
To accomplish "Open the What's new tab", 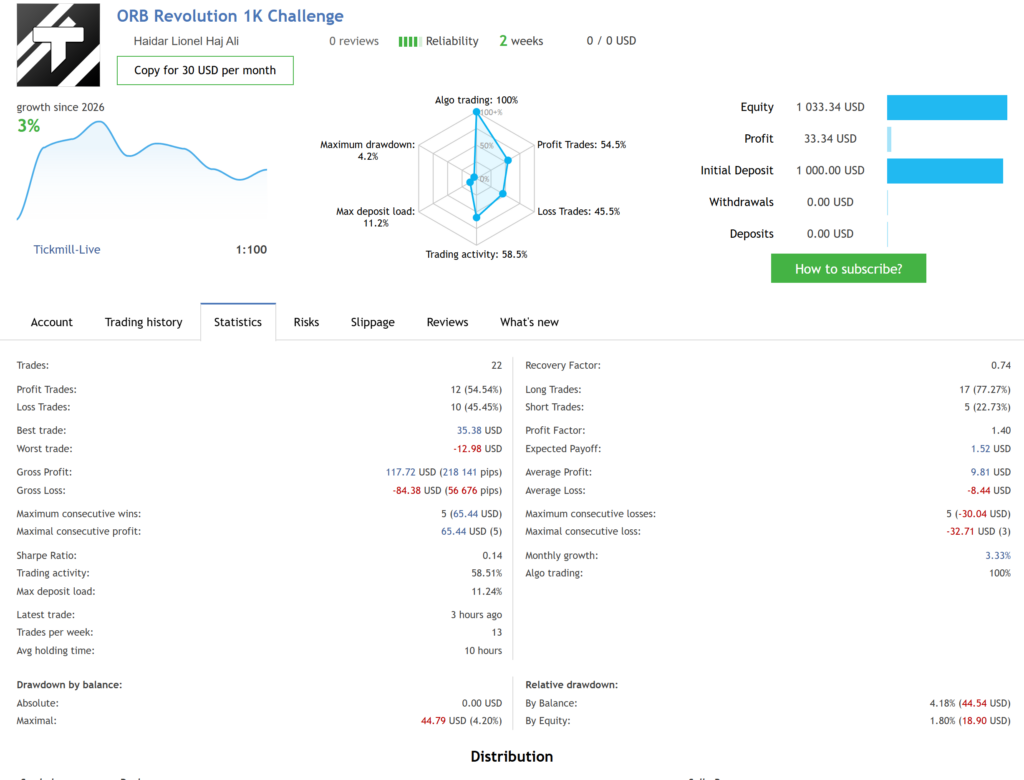I will coord(530,322).
